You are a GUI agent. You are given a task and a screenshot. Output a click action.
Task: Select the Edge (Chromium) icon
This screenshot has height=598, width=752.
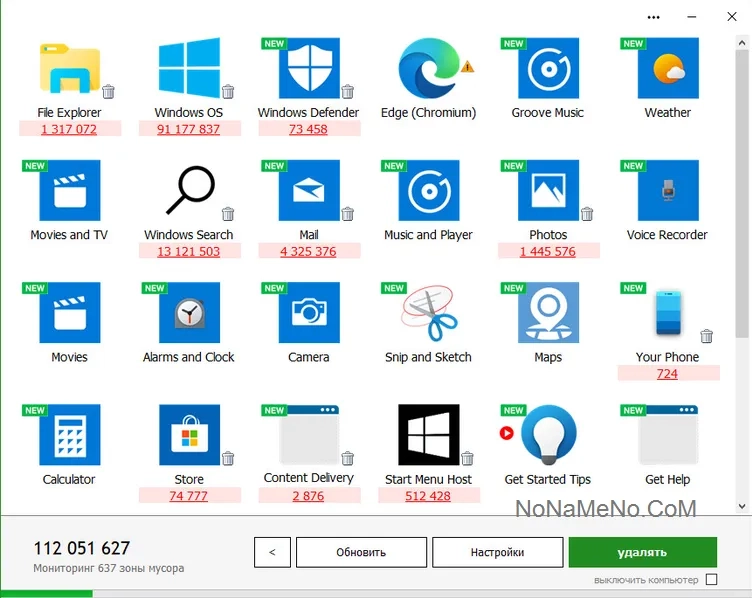(x=428, y=68)
